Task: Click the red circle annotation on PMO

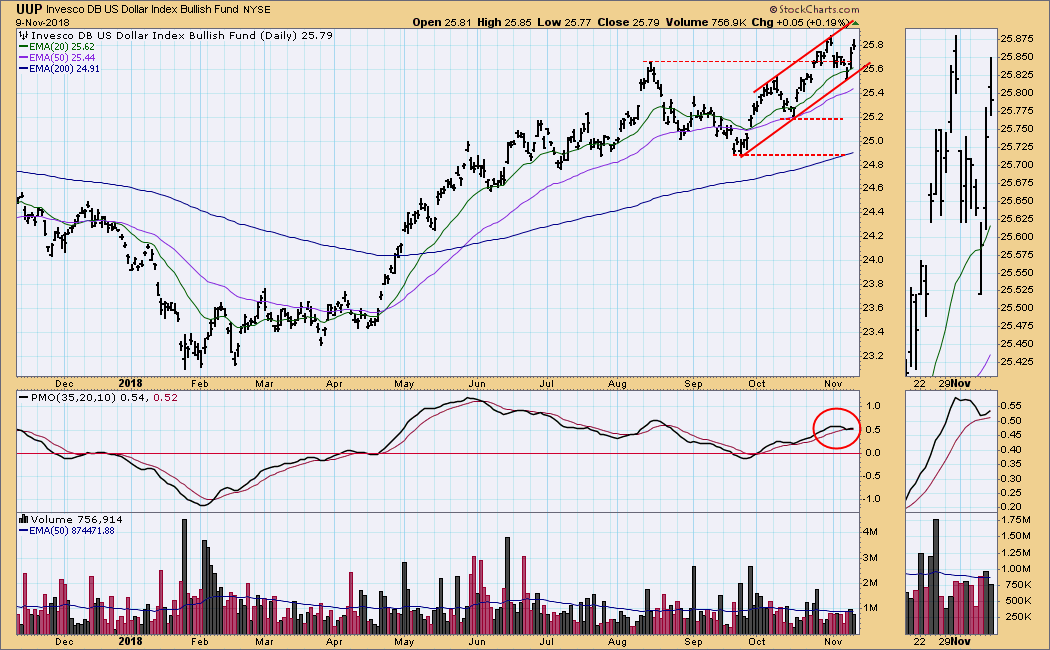Action: click(x=836, y=428)
